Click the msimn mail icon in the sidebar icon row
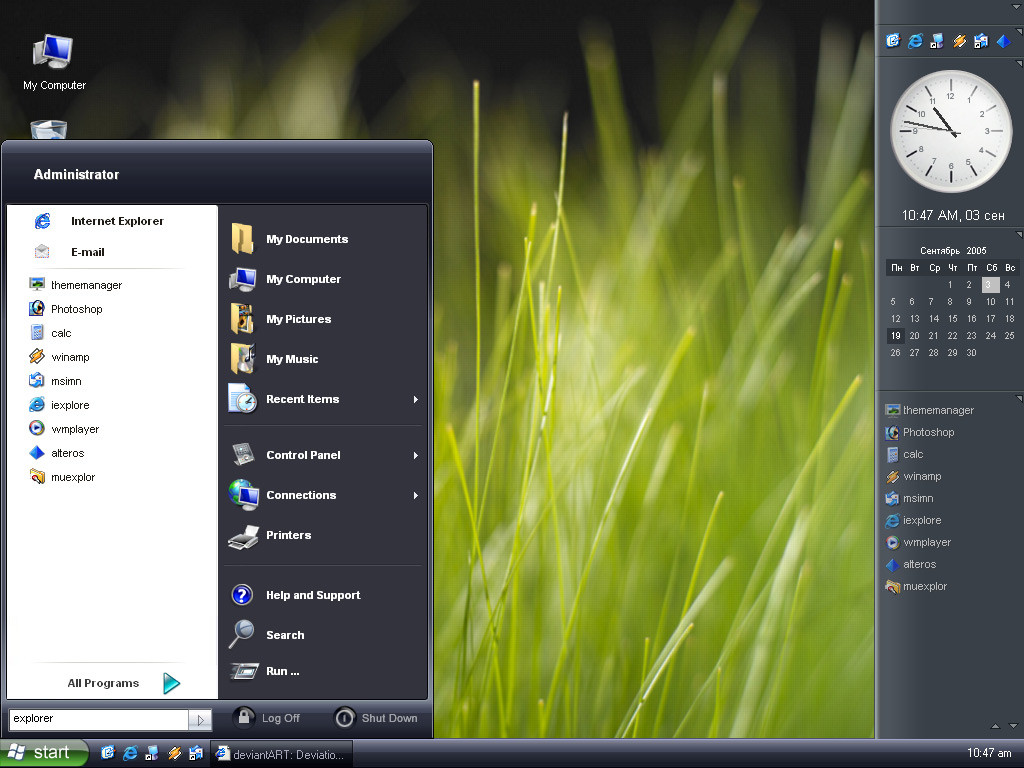The width and height of the screenshot is (1024, 768). (x=981, y=41)
